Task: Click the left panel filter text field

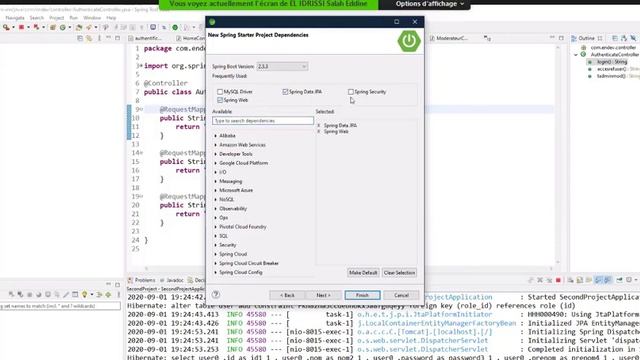Action: tap(60, 306)
